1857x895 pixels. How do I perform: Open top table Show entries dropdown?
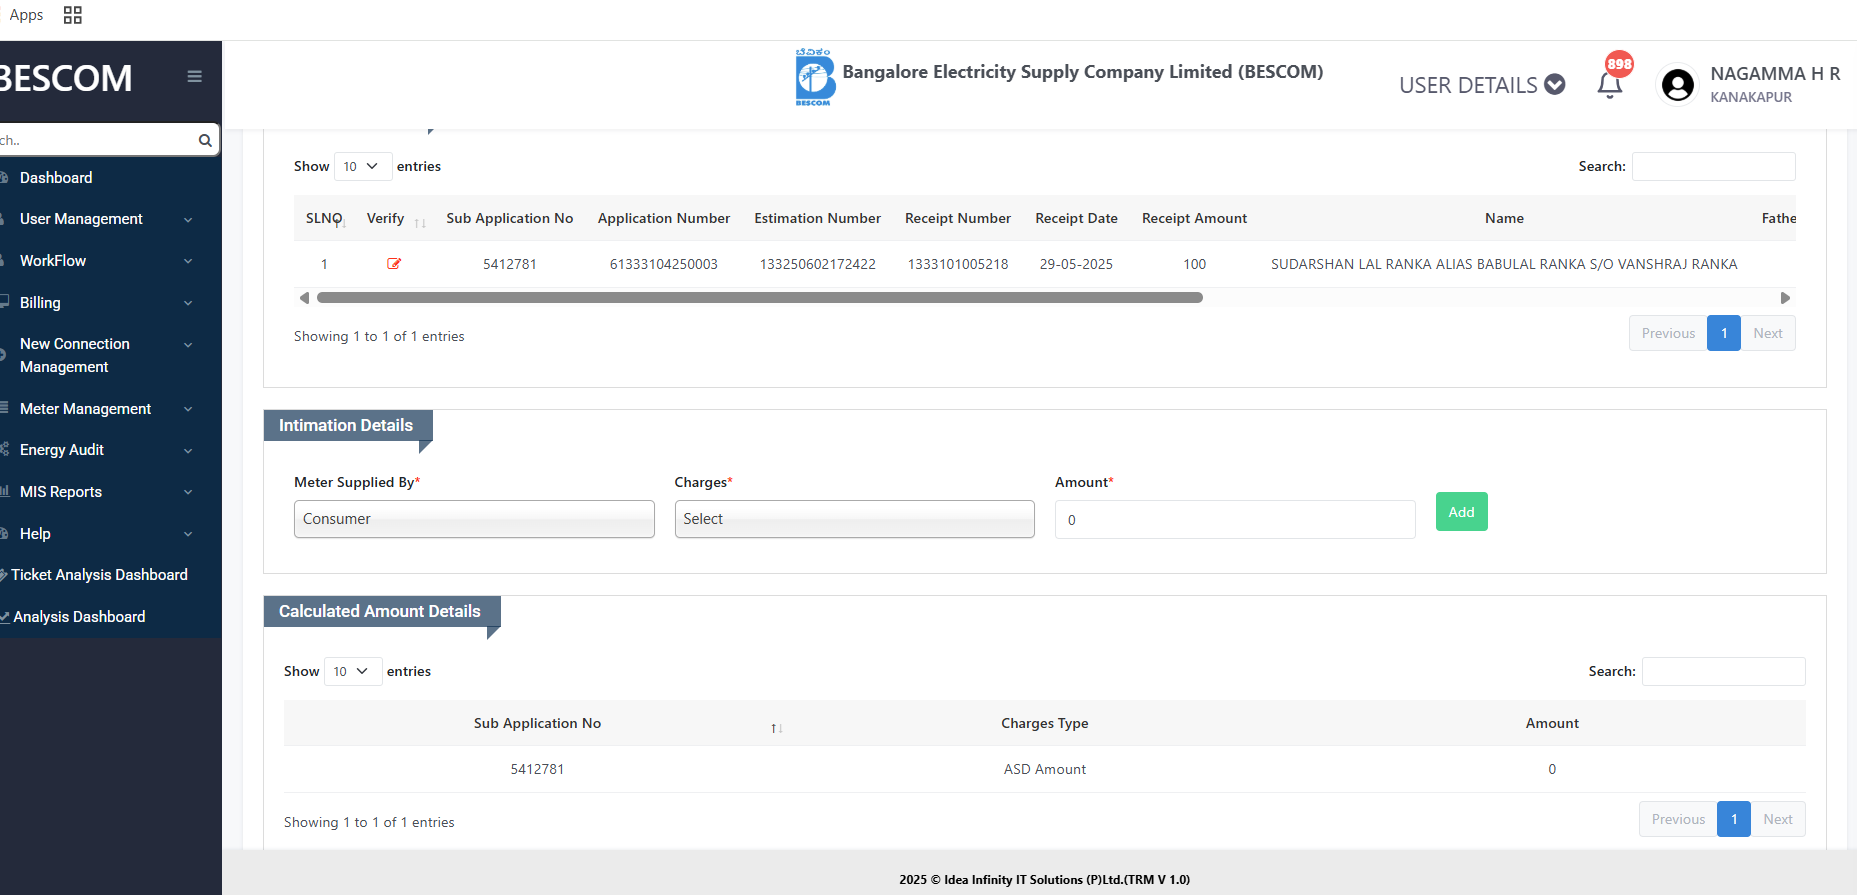pyautogui.click(x=362, y=166)
